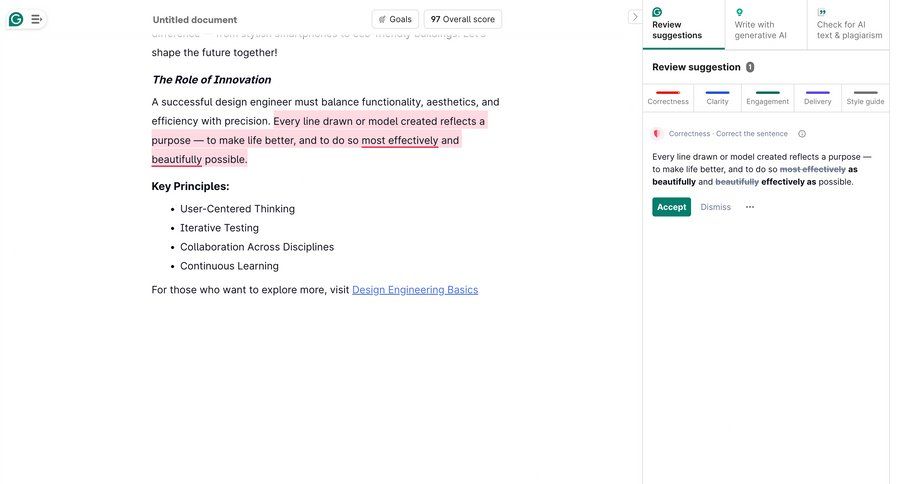Open the Goals settings button
The height and width of the screenshot is (484, 900).
395,19
